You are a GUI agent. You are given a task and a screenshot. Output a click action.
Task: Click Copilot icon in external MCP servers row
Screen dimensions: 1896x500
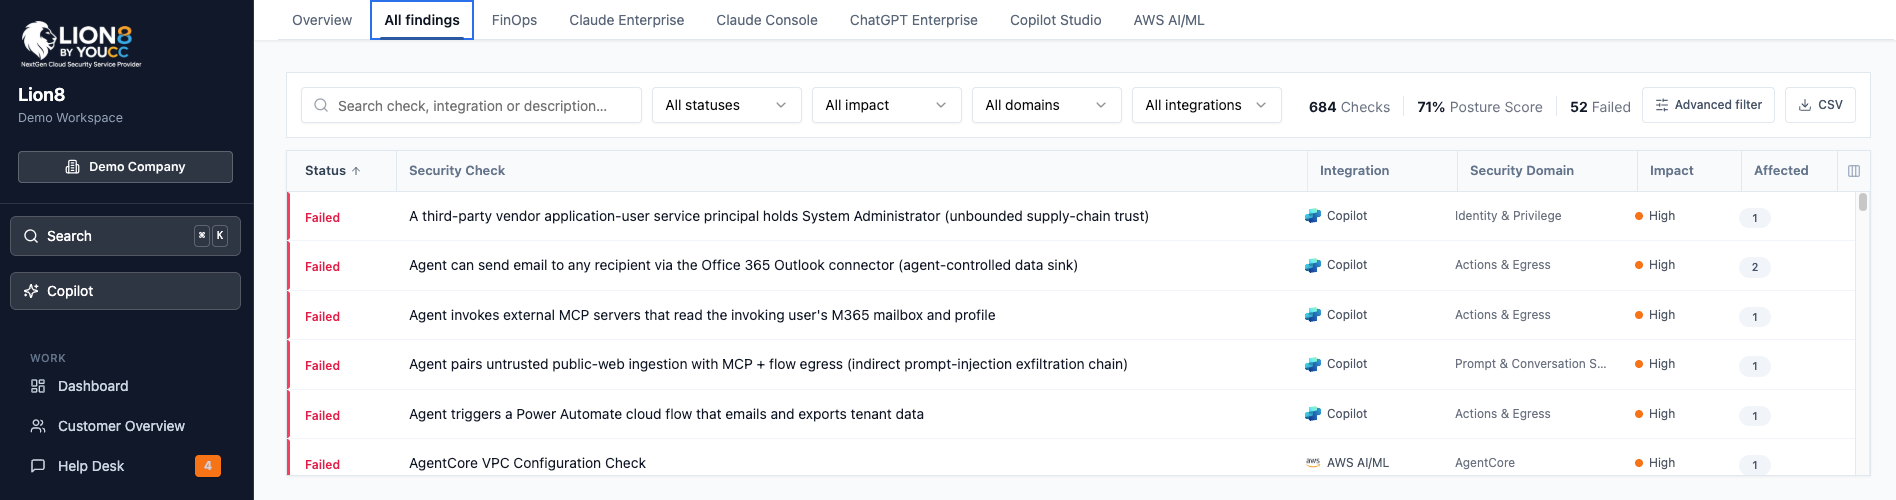[x=1313, y=315]
